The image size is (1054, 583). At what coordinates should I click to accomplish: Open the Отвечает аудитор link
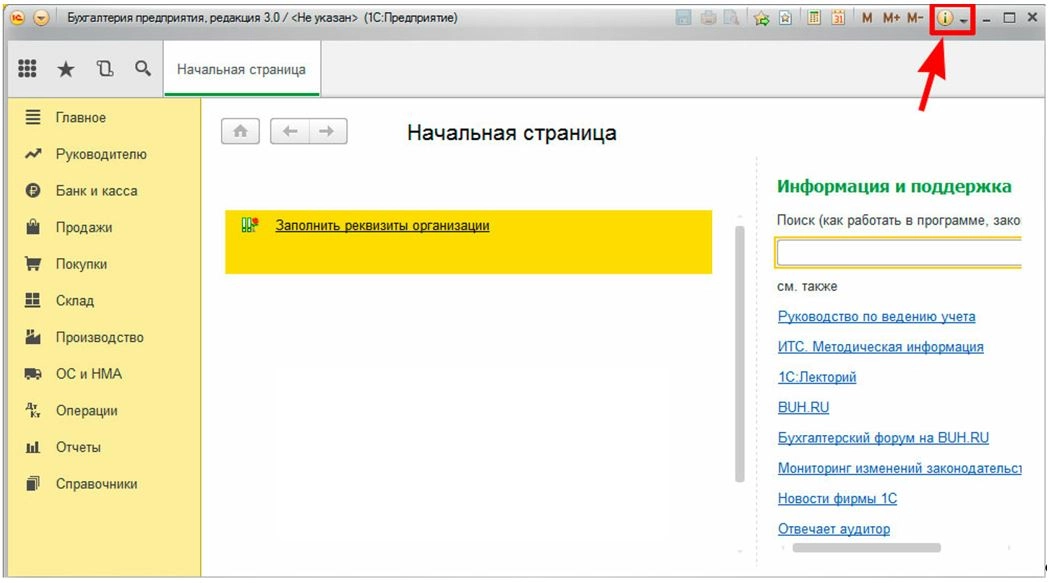[x=834, y=529]
